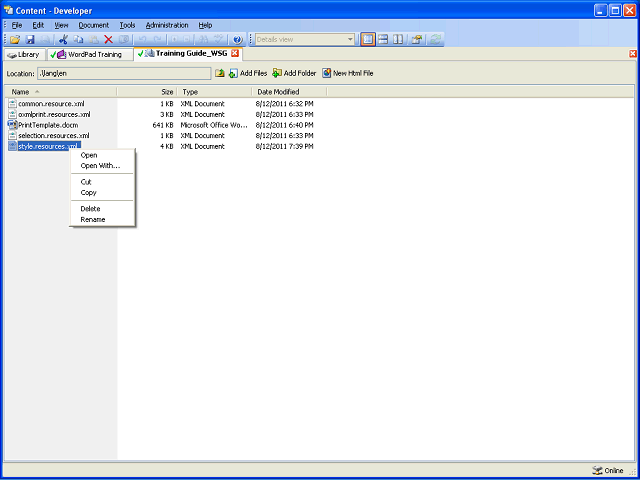The width and height of the screenshot is (640, 480).
Task: Click the Location path field
Action: [x=124, y=73]
